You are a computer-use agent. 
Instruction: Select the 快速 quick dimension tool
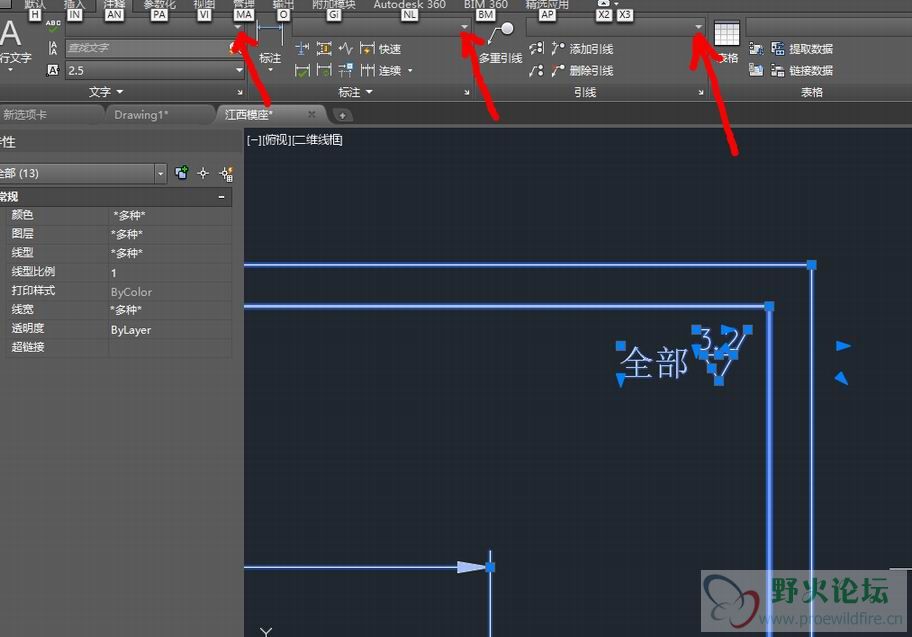[x=381, y=49]
